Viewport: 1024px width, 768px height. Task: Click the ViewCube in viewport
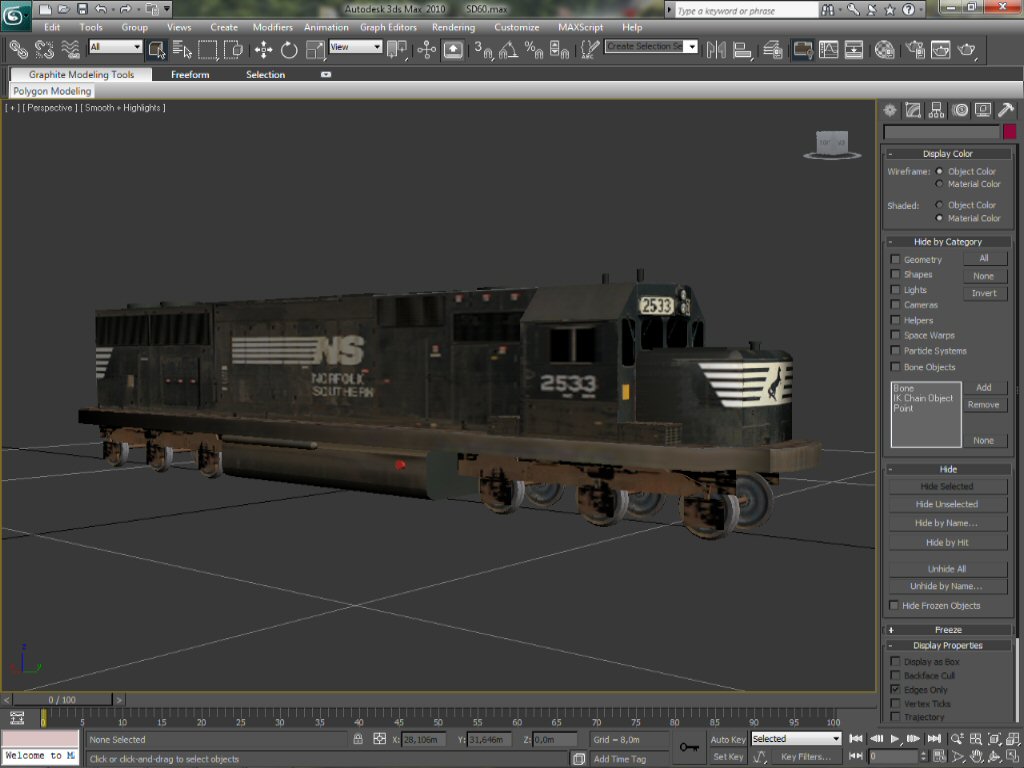tap(832, 144)
